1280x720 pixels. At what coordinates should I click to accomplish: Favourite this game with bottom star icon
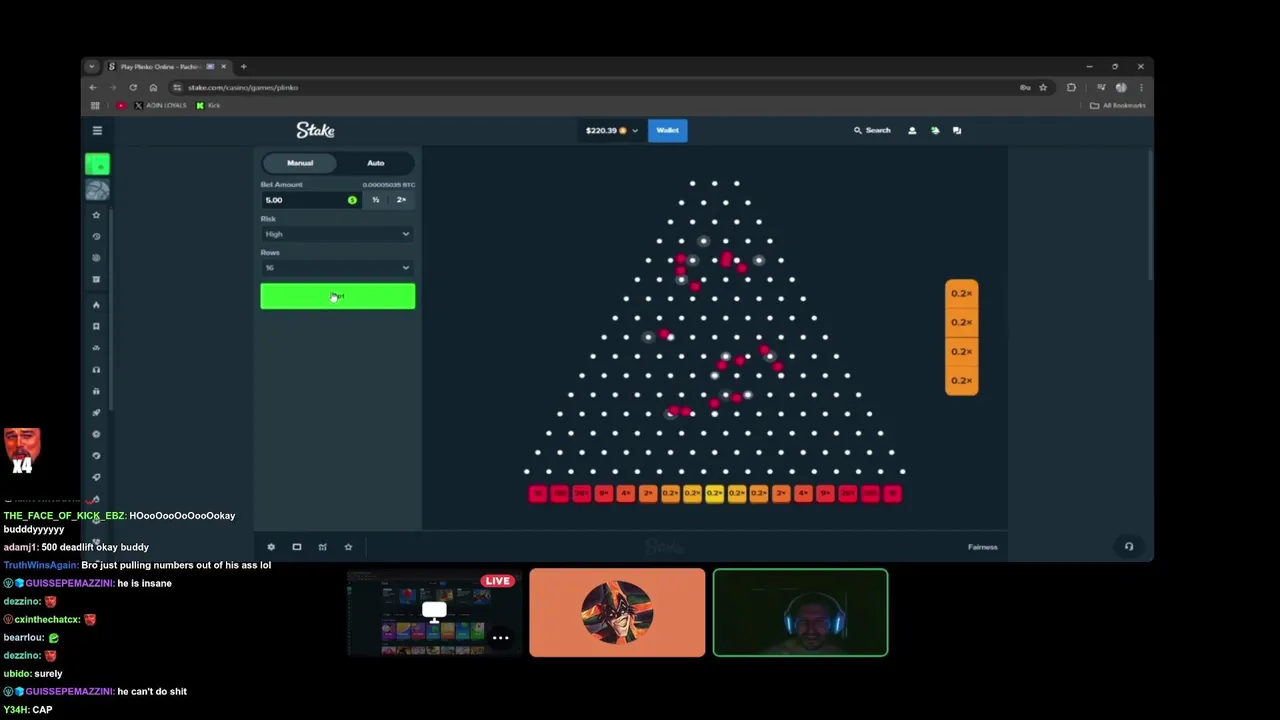pos(348,547)
